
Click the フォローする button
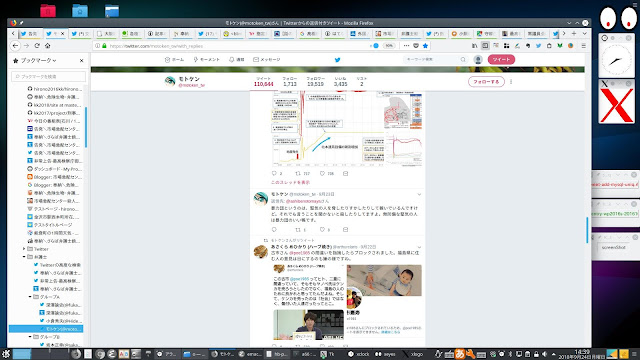tap(486, 82)
